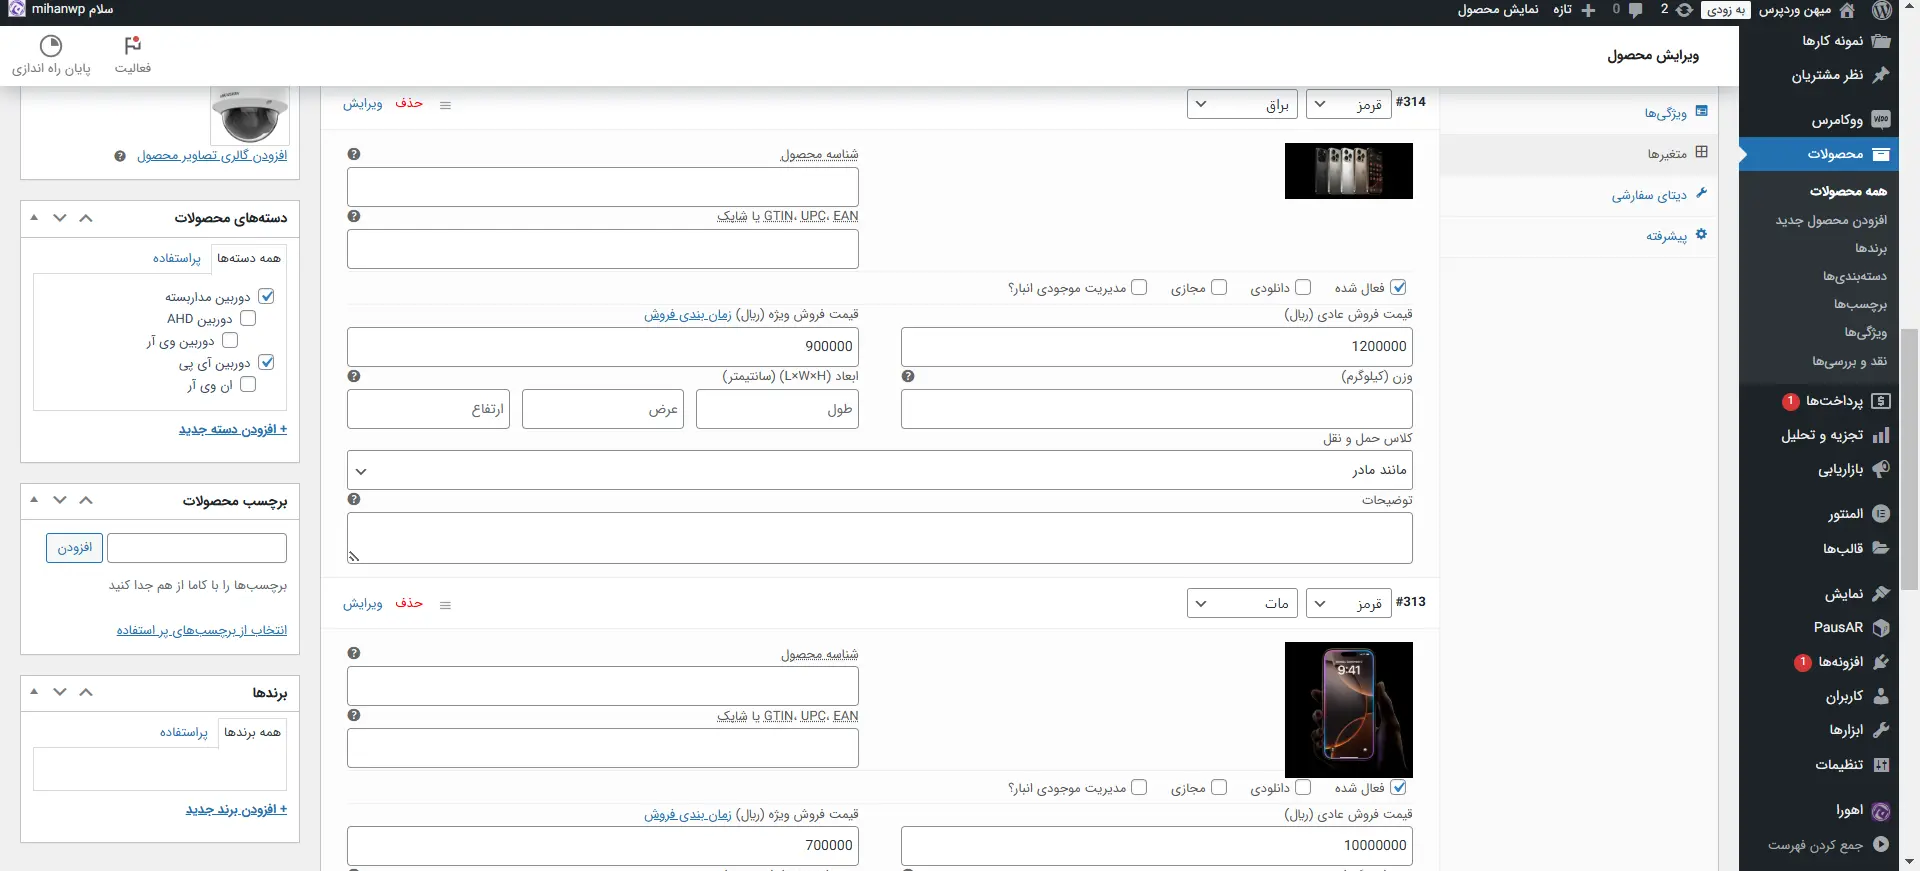
Task: Toggle فعال شده checkbox for variation #313
Action: pos(1399,787)
